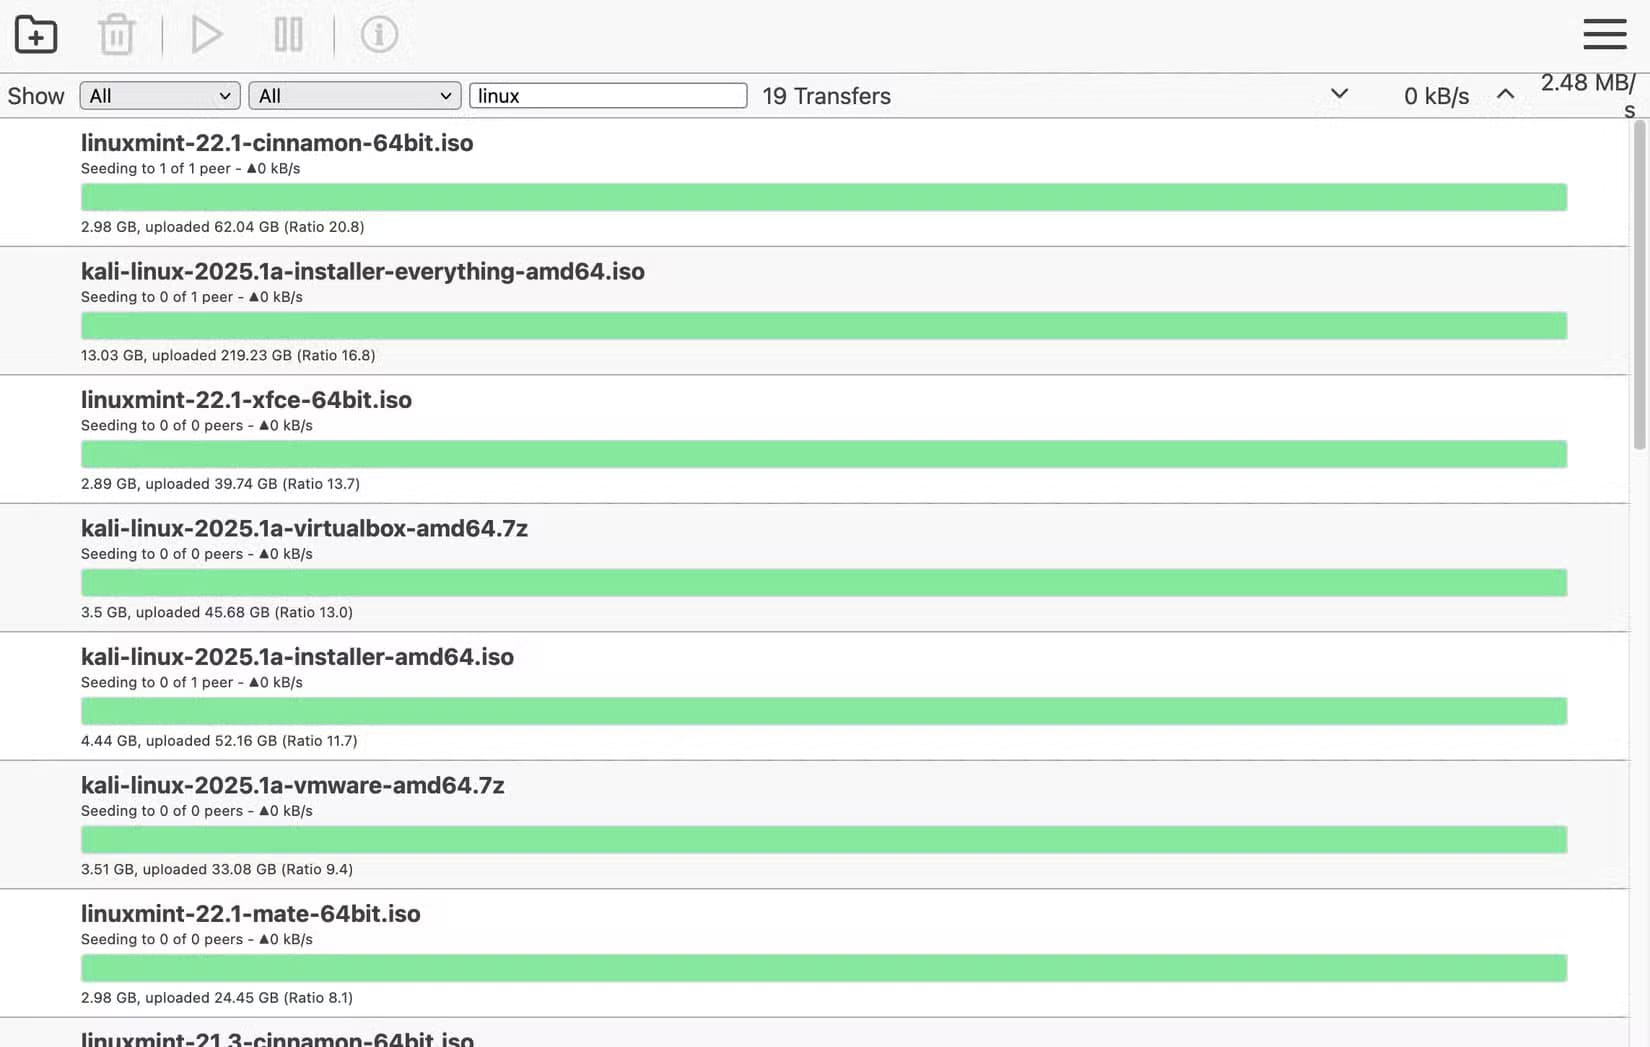This screenshot has height=1047, width=1650.
Task: Click 'Seeding to 1 of 1 peer' status
Action: pyautogui.click(x=156, y=169)
